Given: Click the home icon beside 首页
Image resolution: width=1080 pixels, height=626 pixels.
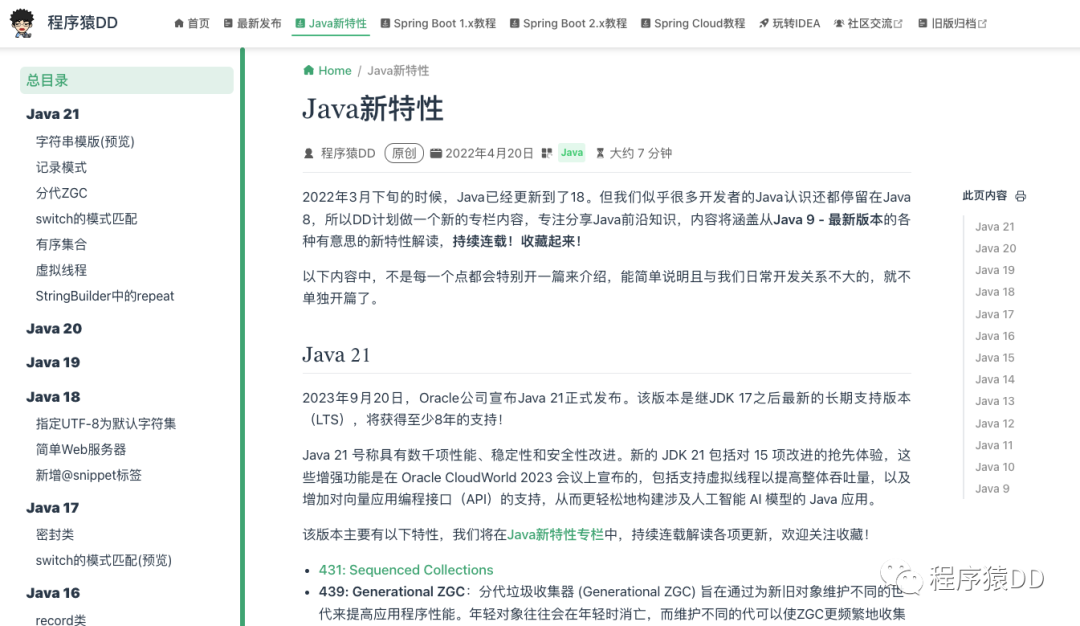Looking at the screenshot, I should click(178, 22).
